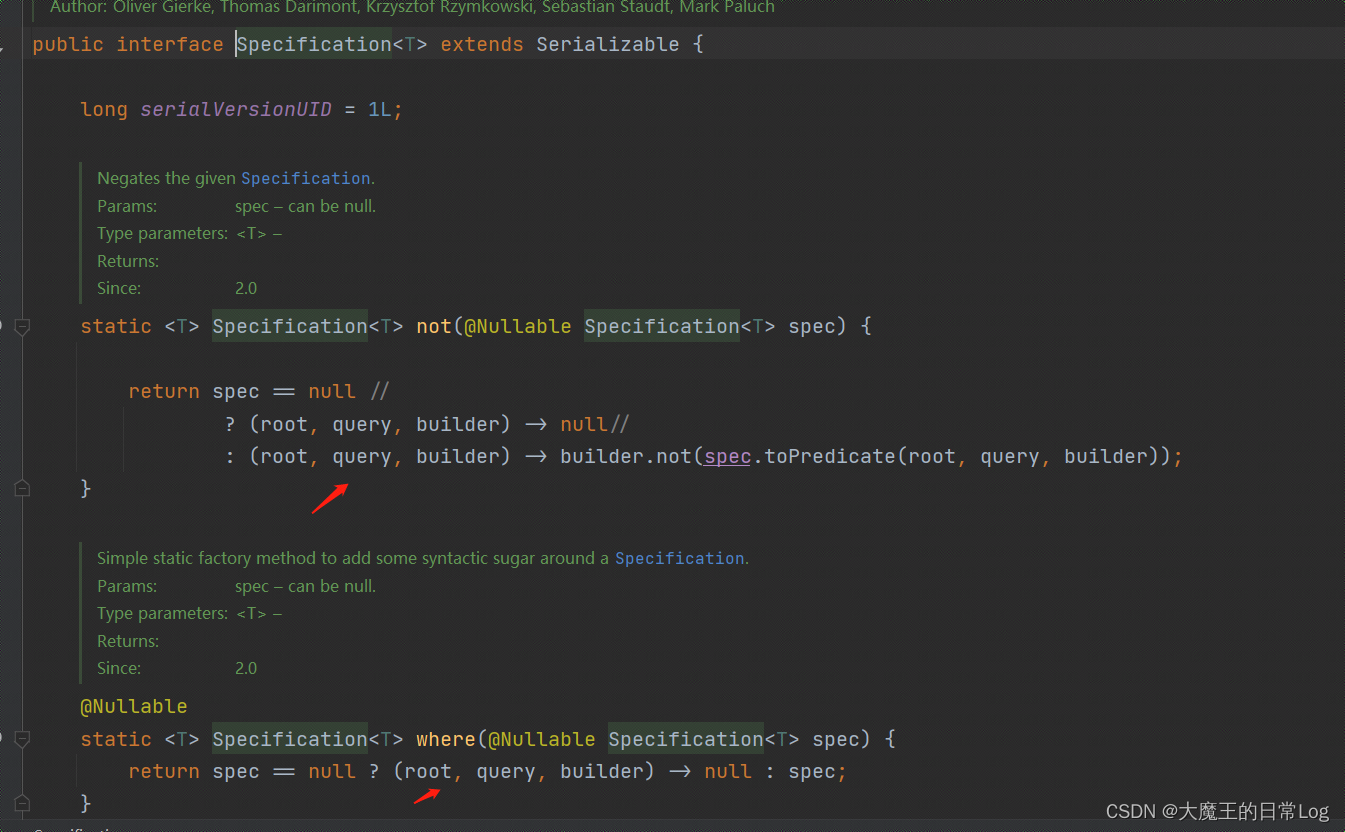This screenshot has width=1345, height=832.
Task: Click the 'Negates the given' documentation text
Action: click(x=167, y=178)
